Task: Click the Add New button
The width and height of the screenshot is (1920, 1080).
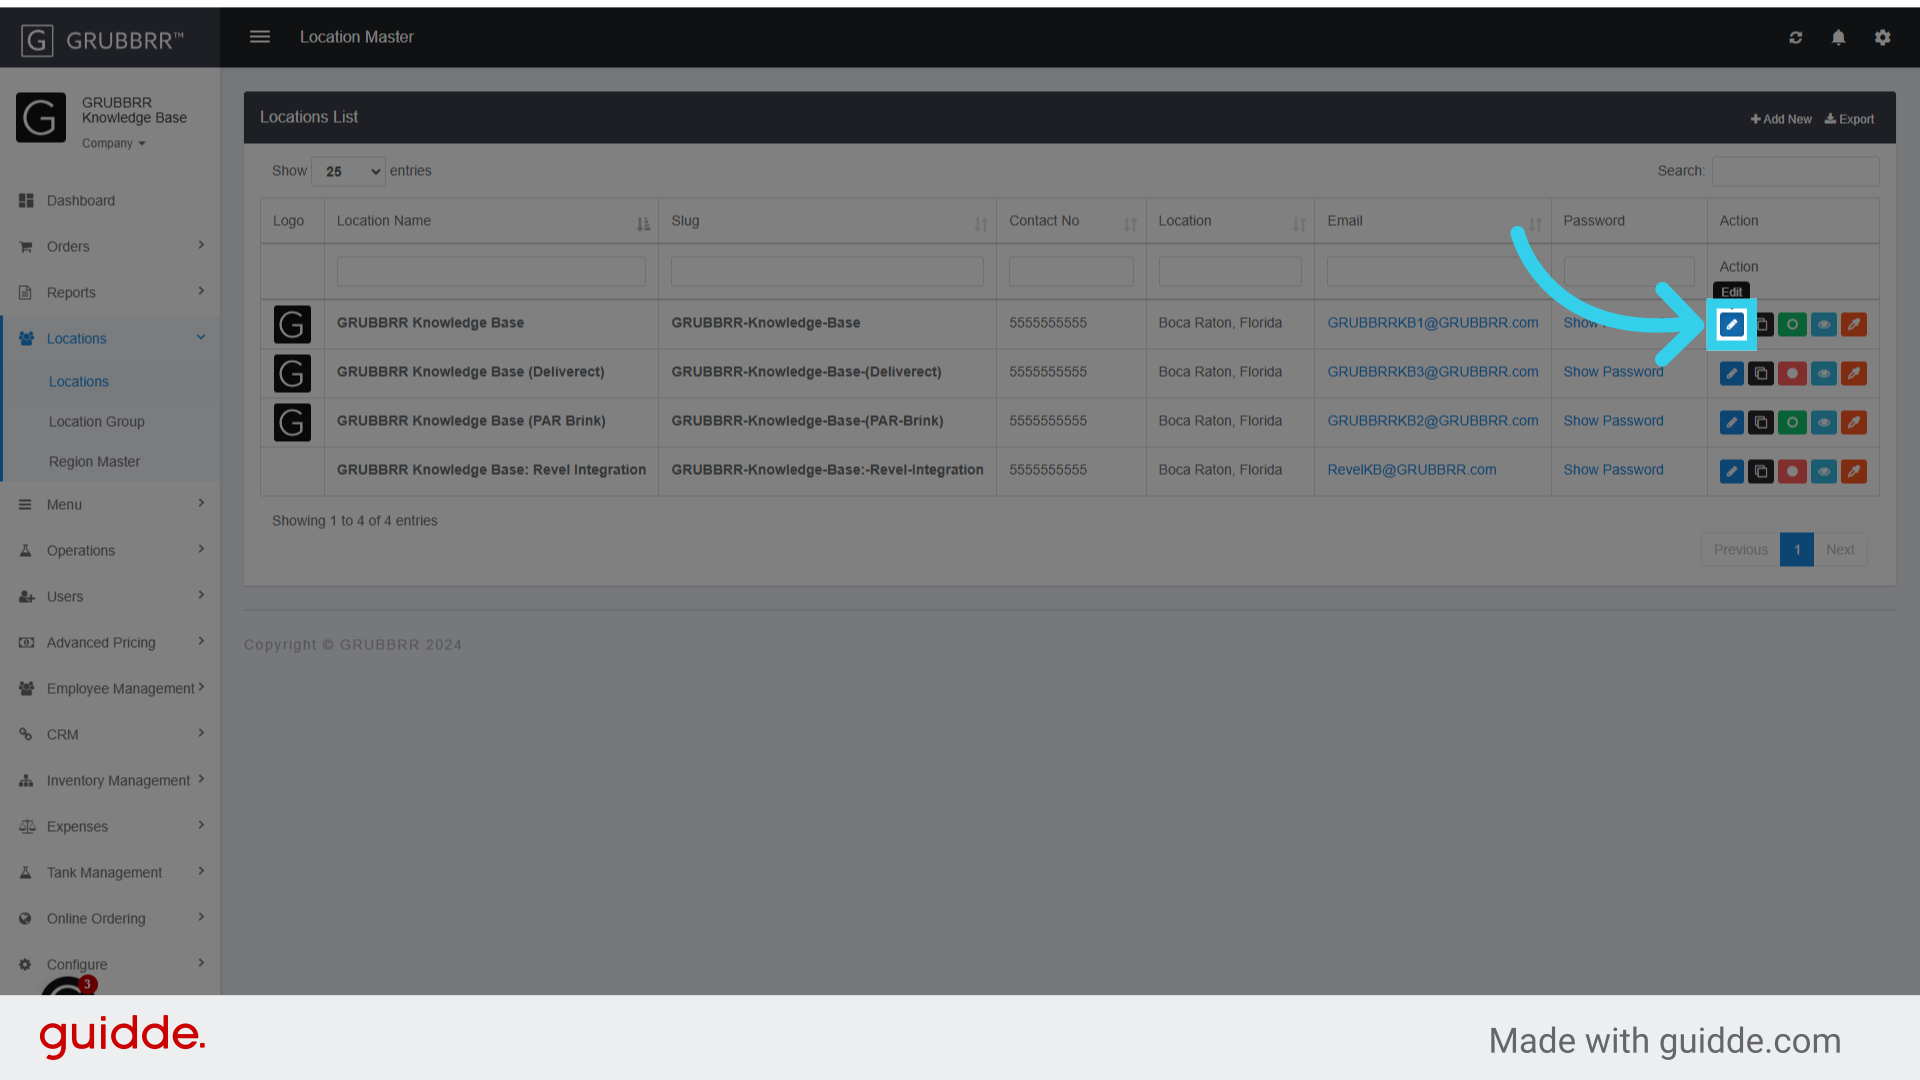Action: [x=1781, y=119]
